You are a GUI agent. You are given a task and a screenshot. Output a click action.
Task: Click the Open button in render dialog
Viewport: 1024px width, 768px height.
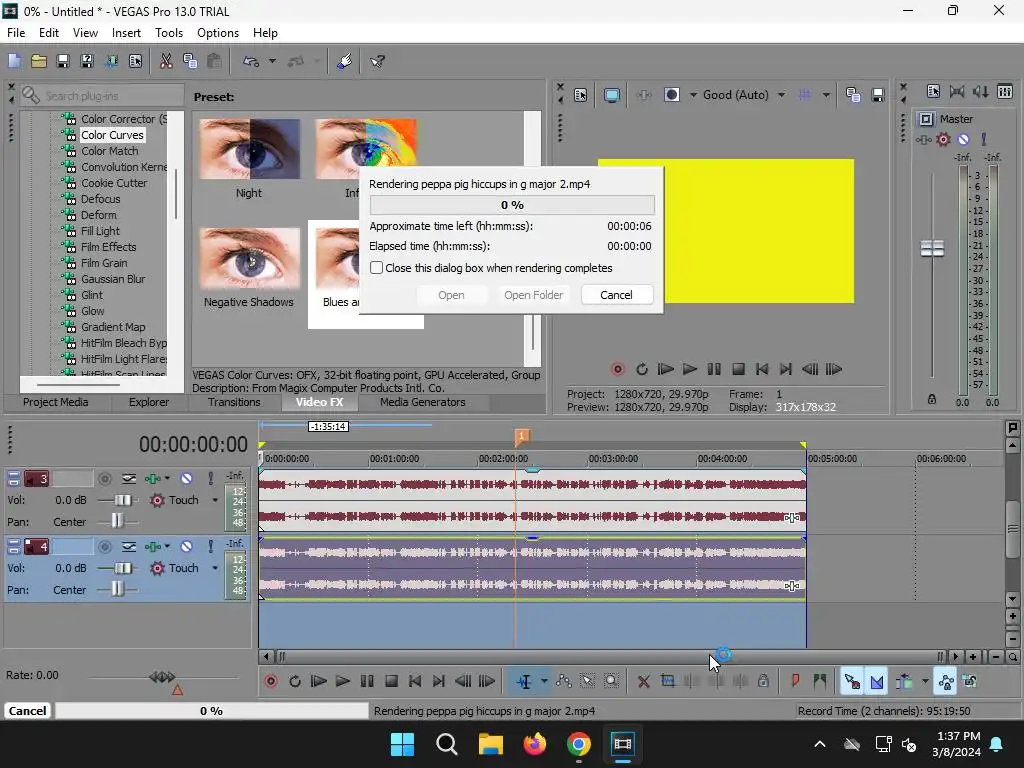tap(451, 295)
